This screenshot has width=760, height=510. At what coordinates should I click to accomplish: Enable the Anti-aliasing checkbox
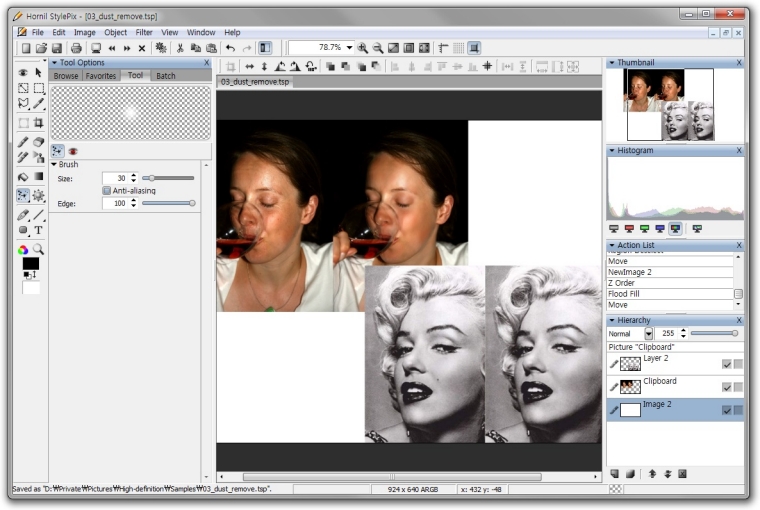(x=107, y=190)
